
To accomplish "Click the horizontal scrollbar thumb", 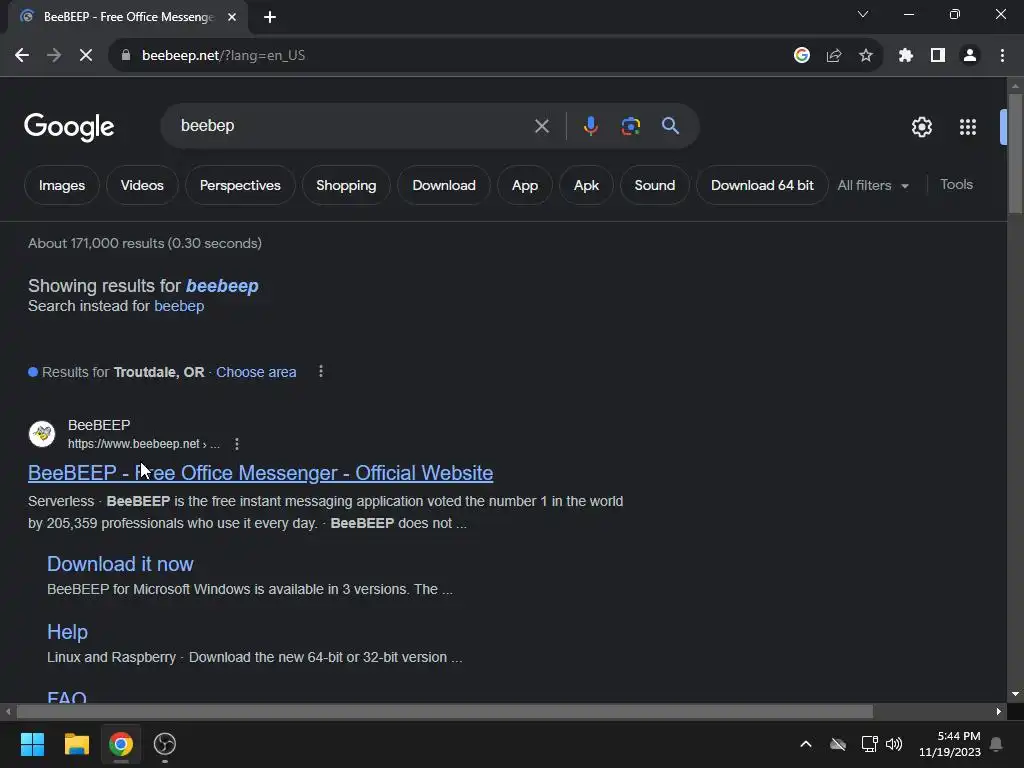I will tap(445, 711).
